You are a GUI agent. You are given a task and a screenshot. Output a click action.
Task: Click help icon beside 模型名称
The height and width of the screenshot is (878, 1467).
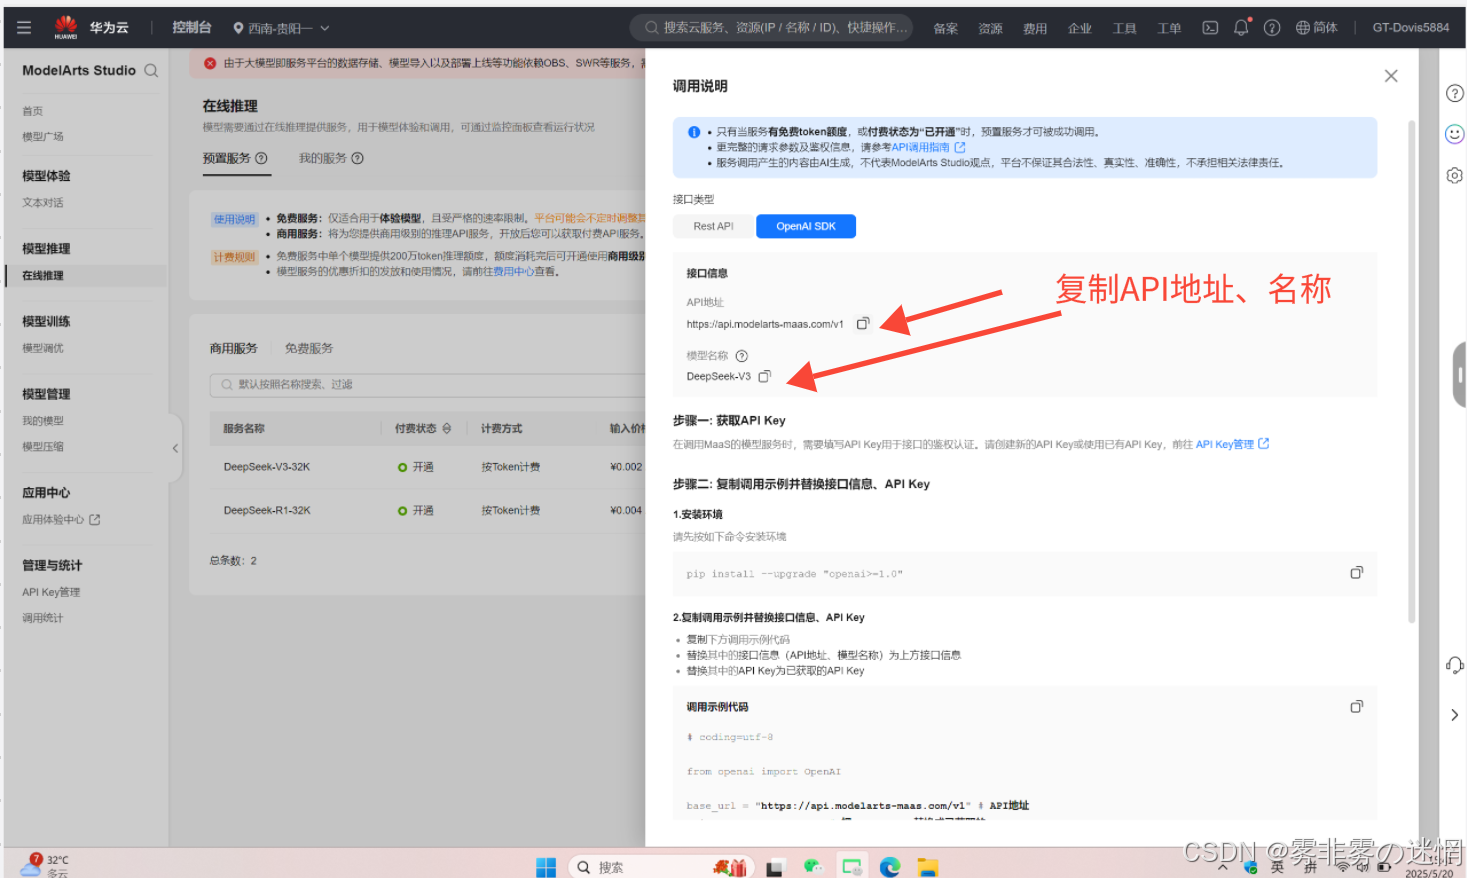tap(742, 356)
